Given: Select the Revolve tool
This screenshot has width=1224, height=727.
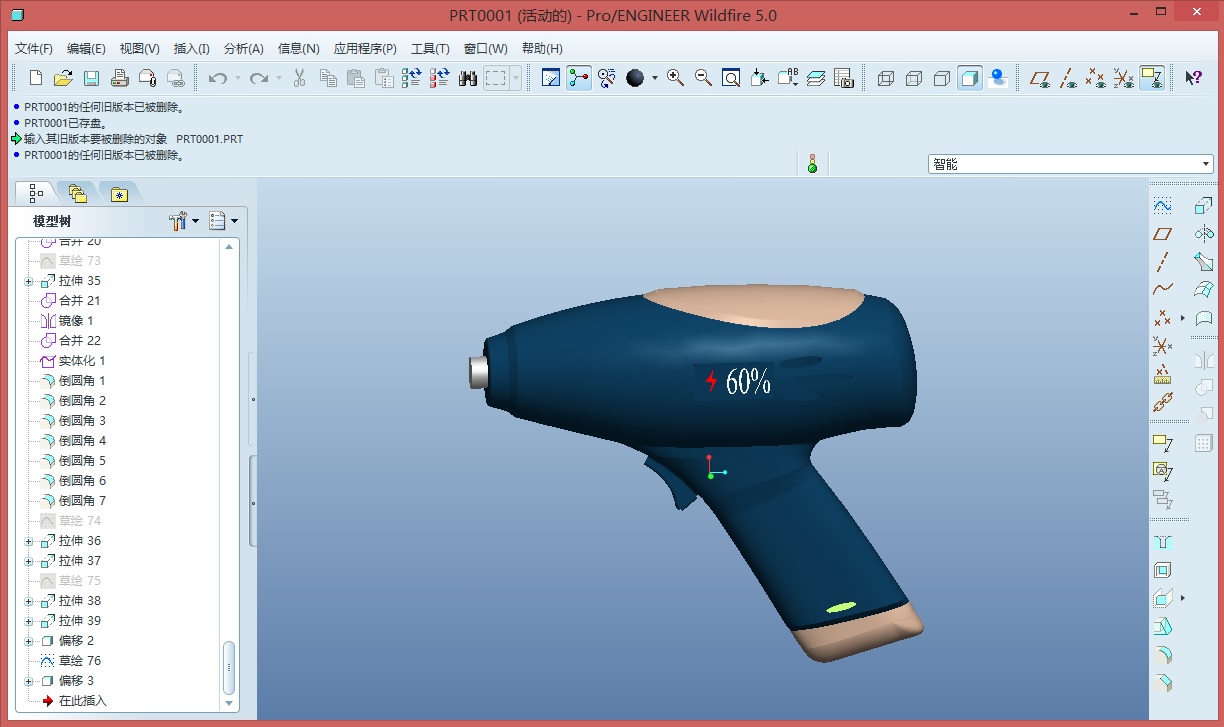Looking at the screenshot, I should coord(1204,234).
